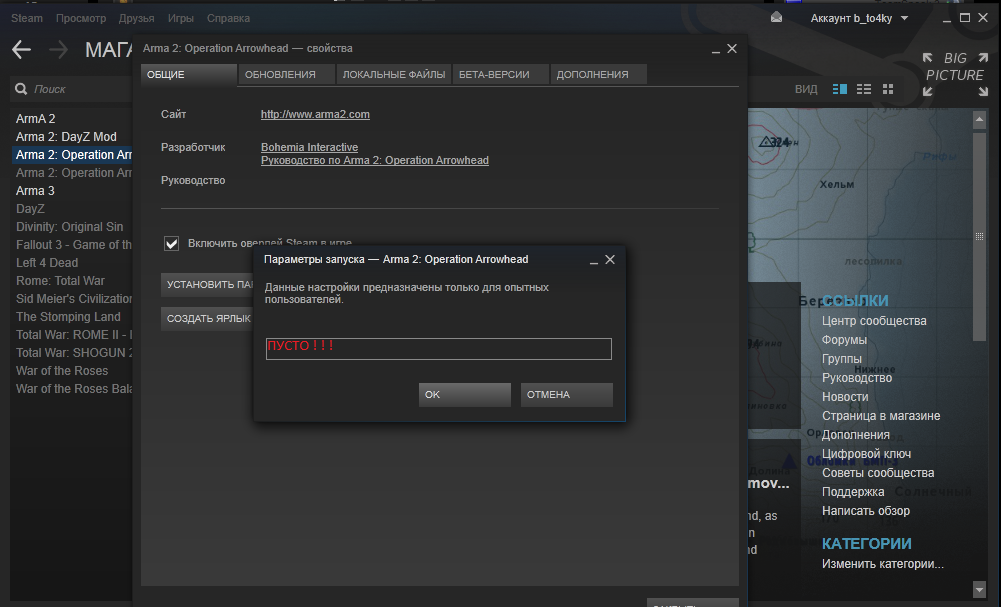
Task: Open the notifications envelope icon
Action: pyautogui.click(x=776, y=18)
